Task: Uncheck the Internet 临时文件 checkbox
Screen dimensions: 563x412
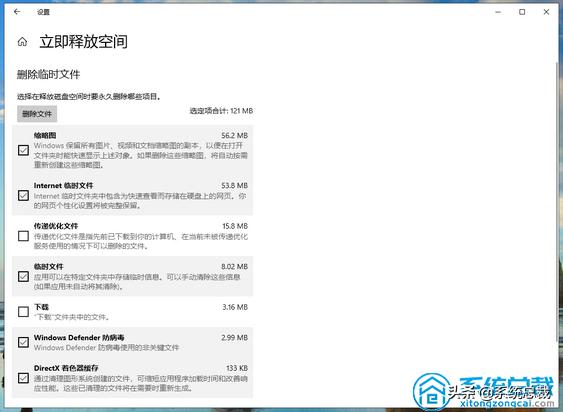Action: (x=23, y=195)
